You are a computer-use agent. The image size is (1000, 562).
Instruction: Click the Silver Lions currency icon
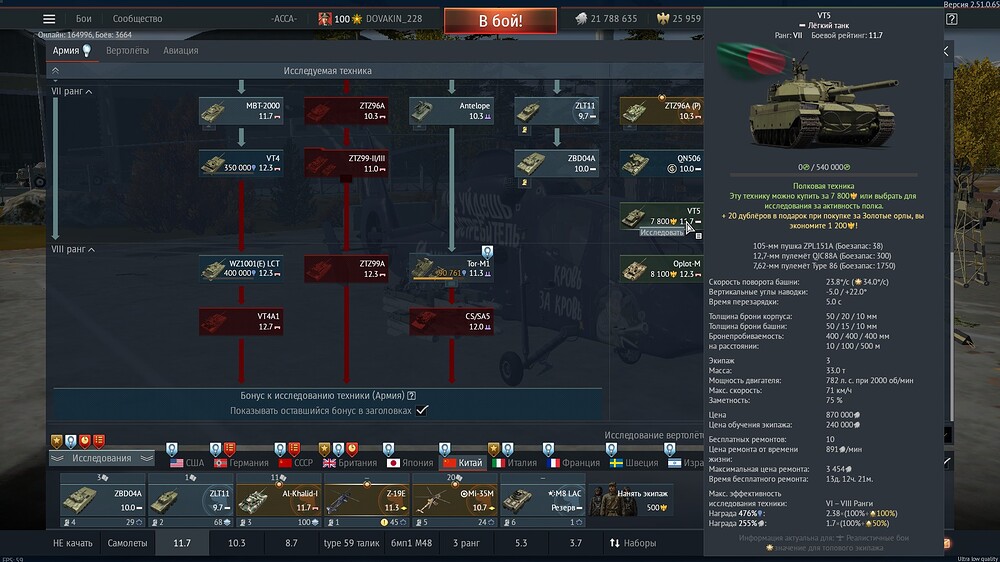581,19
